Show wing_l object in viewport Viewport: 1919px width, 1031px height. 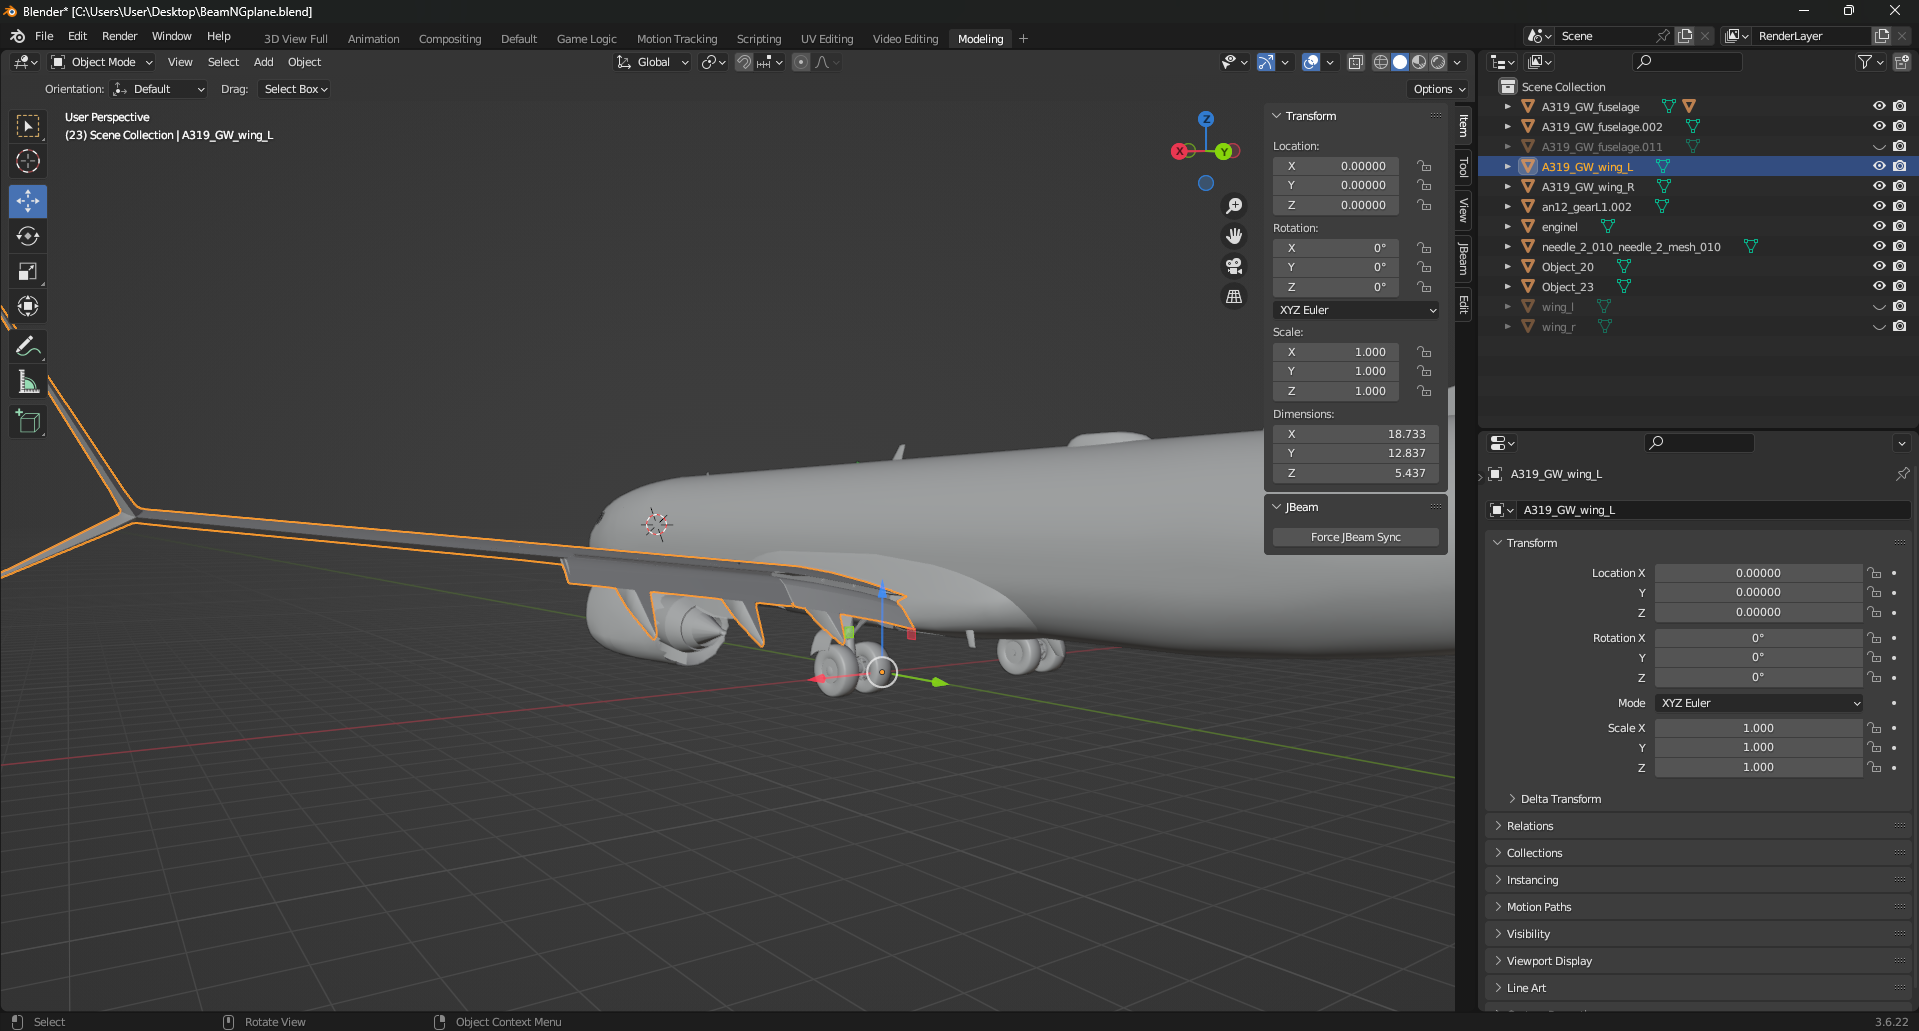(1879, 306)
